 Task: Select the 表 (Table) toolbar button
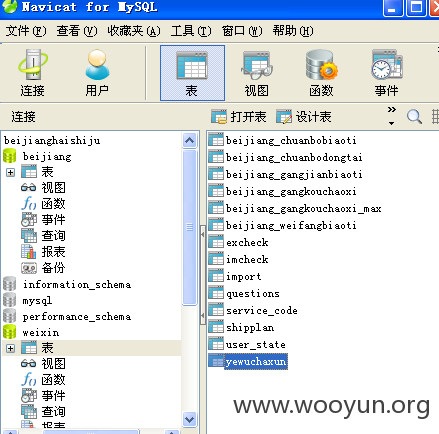click(x=192, y=73)
